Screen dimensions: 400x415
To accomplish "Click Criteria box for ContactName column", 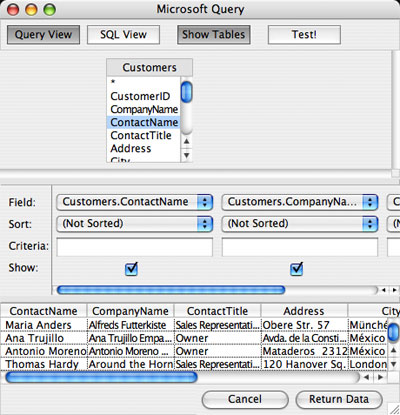I will coord(135,247).
